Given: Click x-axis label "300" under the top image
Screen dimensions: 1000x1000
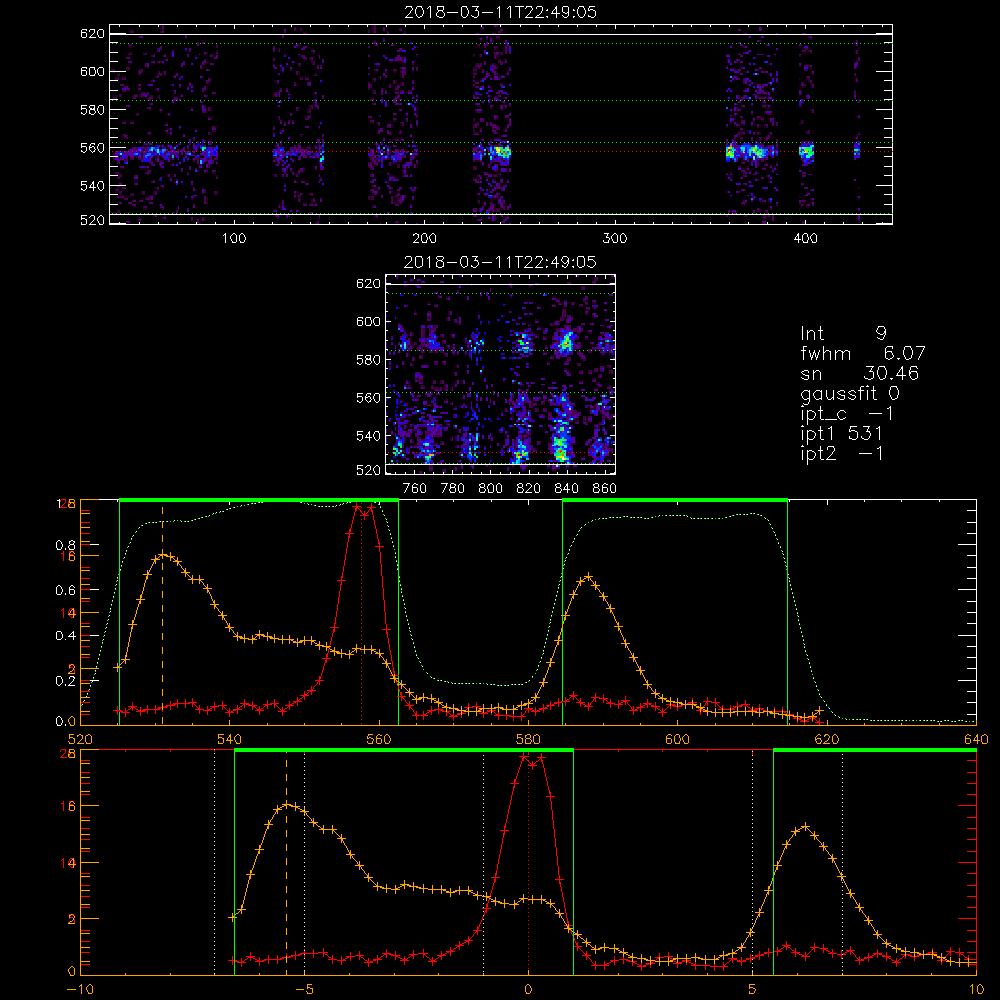Looking at the screenshot, I should tap(615, 239).
